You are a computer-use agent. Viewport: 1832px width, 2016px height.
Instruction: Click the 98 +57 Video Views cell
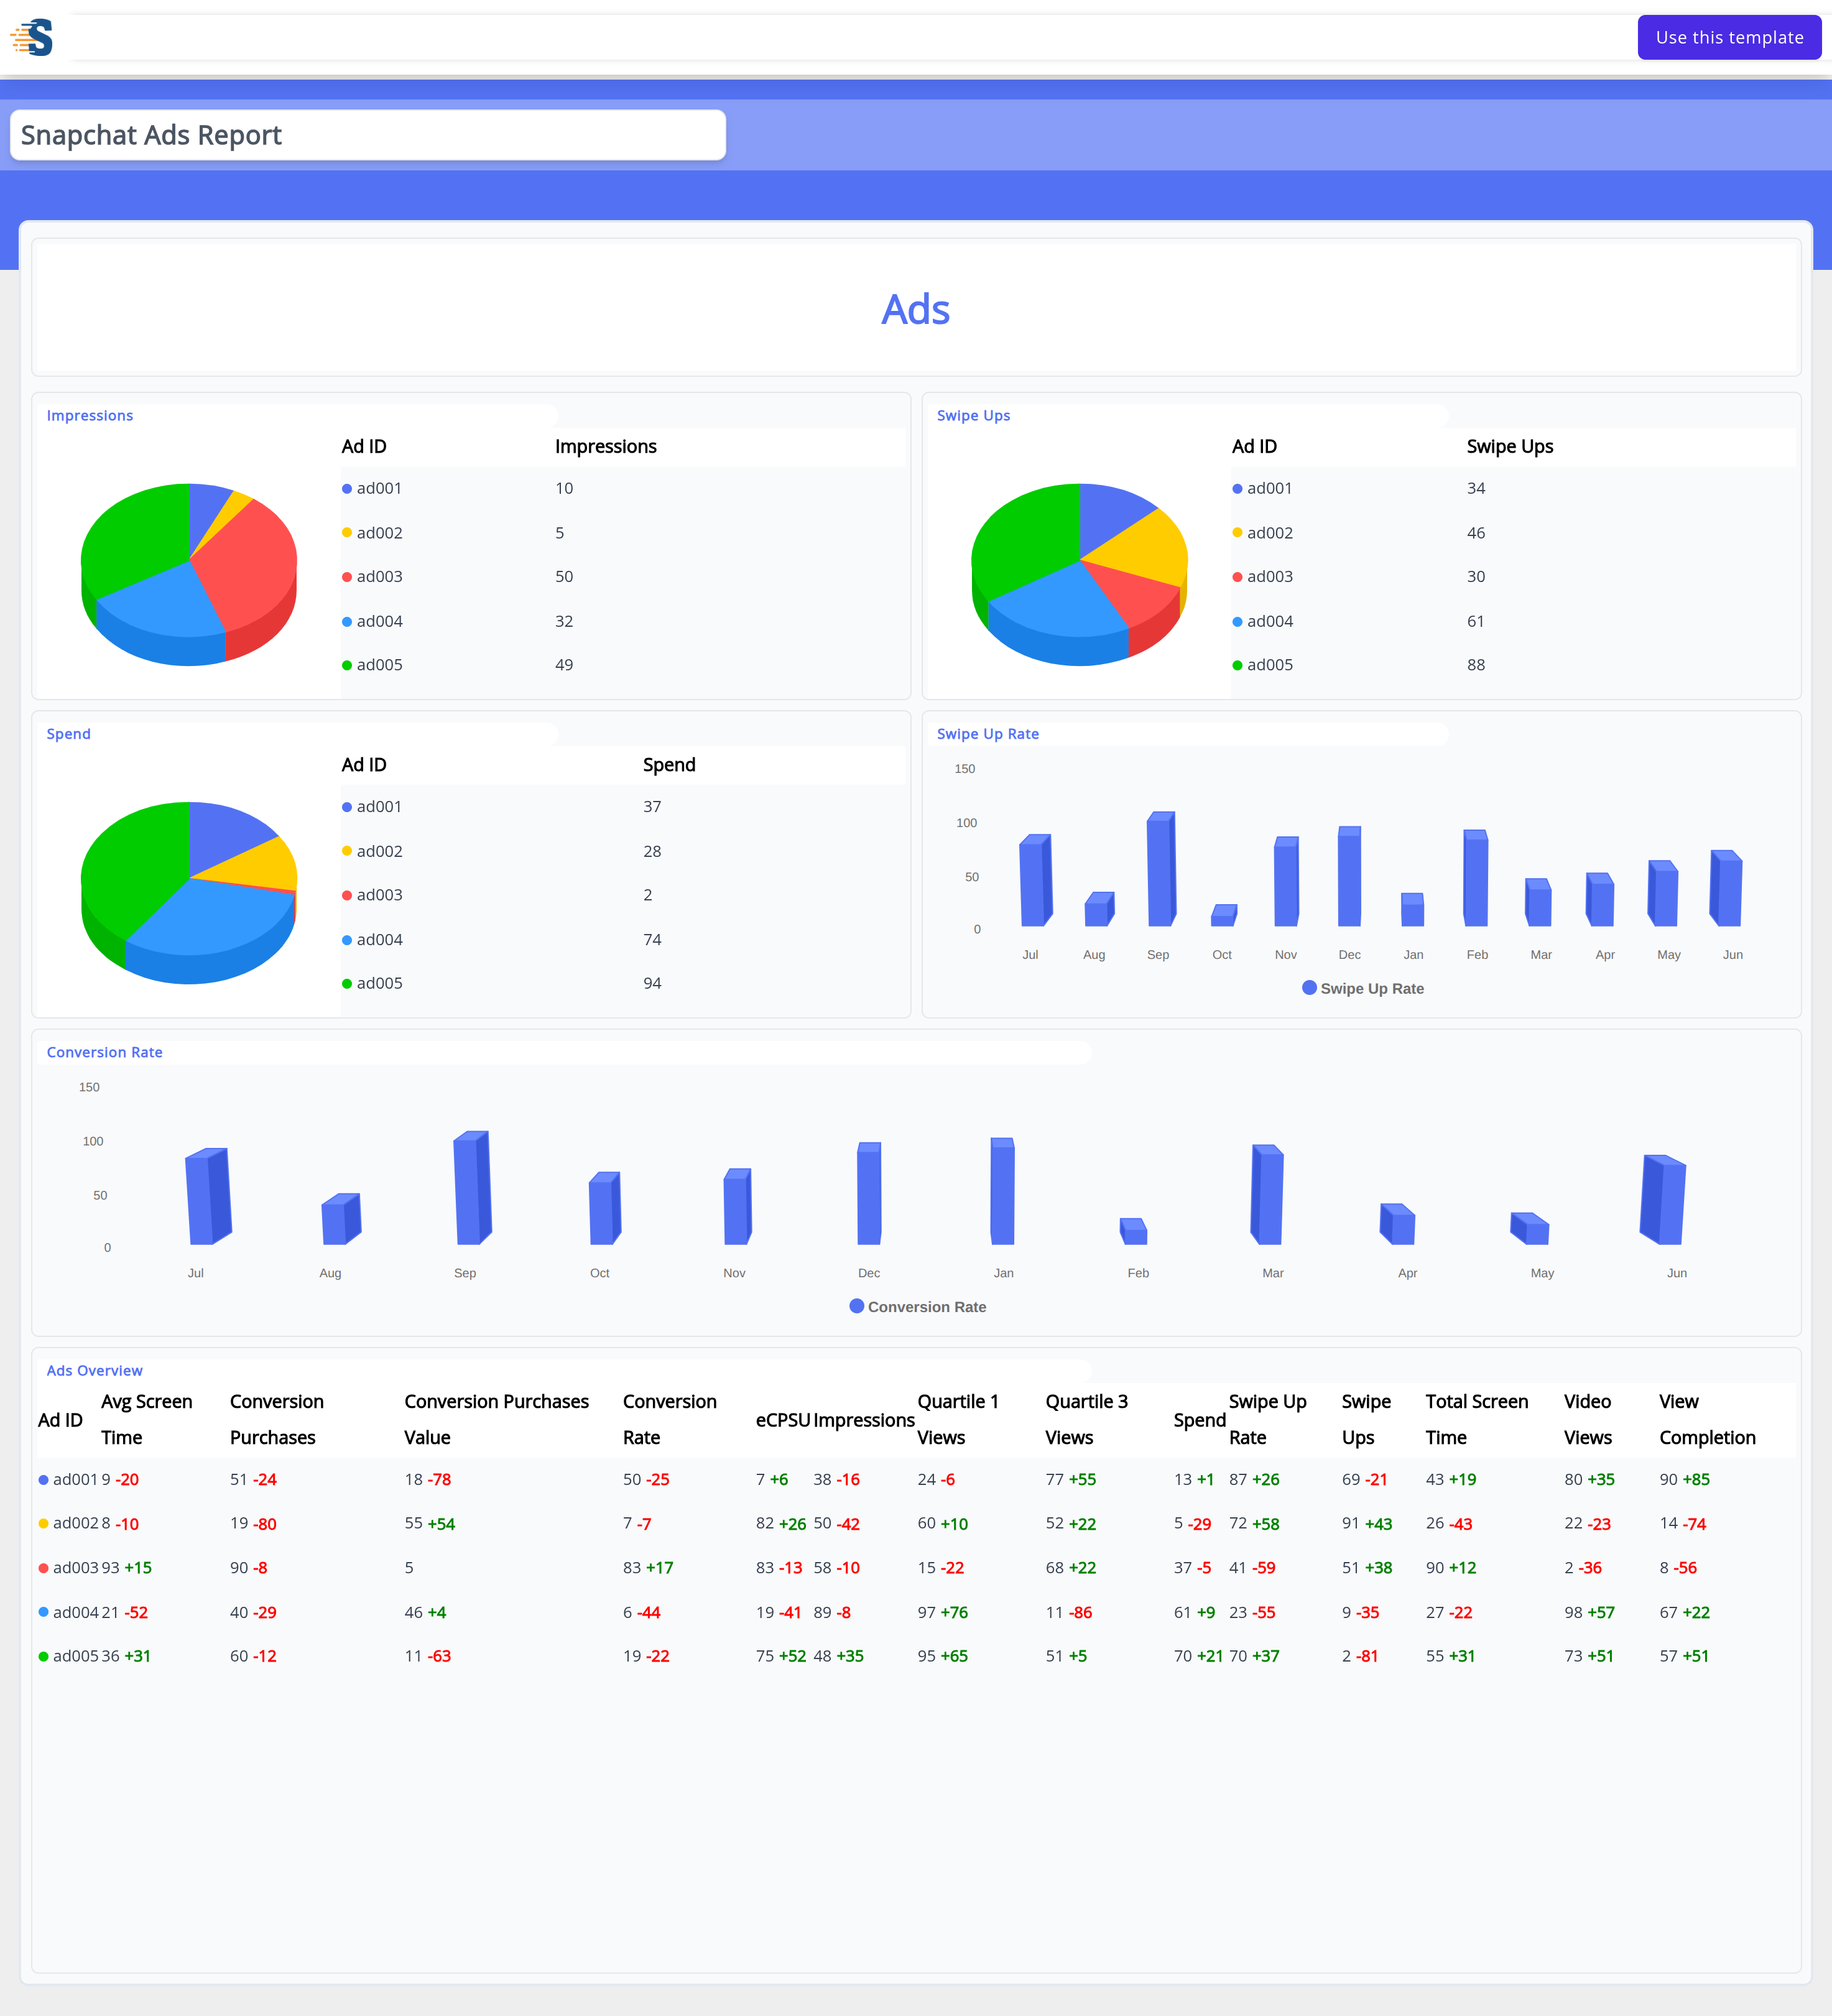pos(1590,1612)
